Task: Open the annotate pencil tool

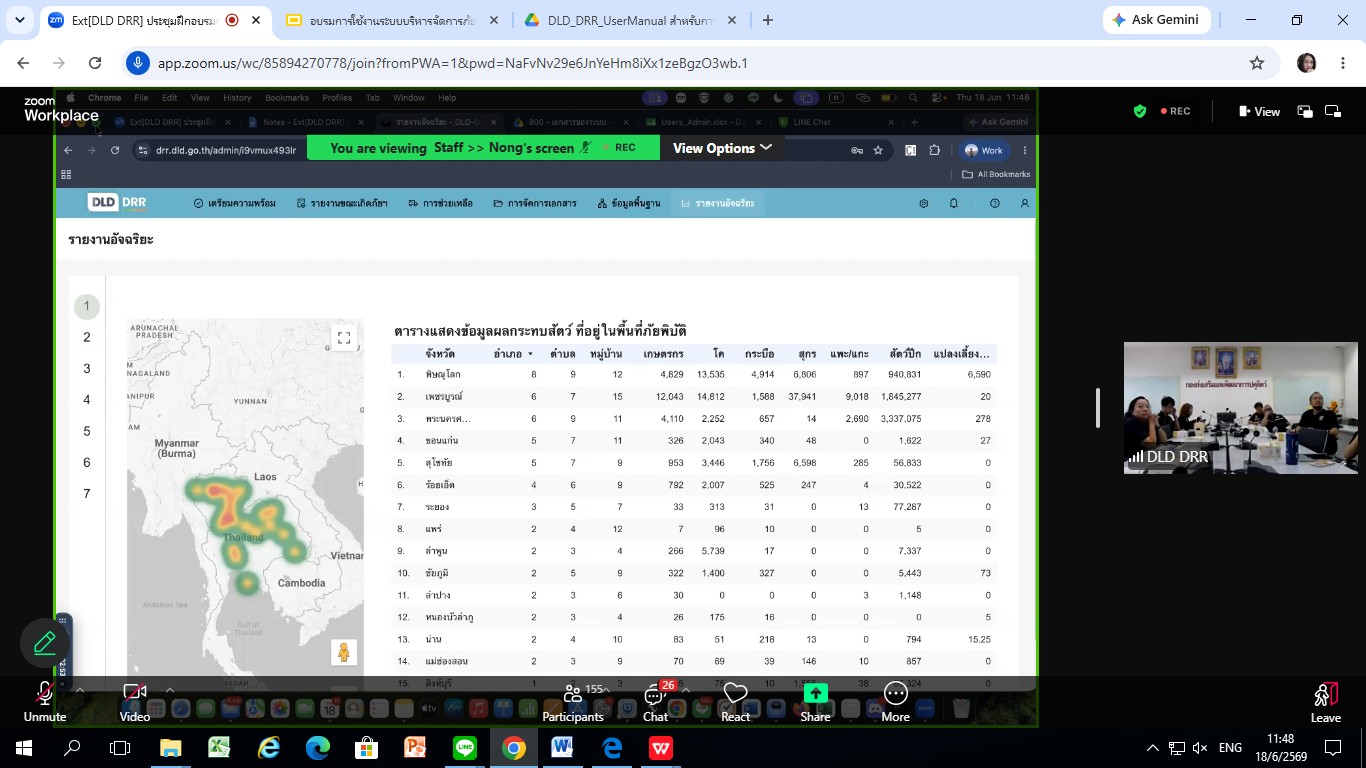Action: [x=45, y=642]
